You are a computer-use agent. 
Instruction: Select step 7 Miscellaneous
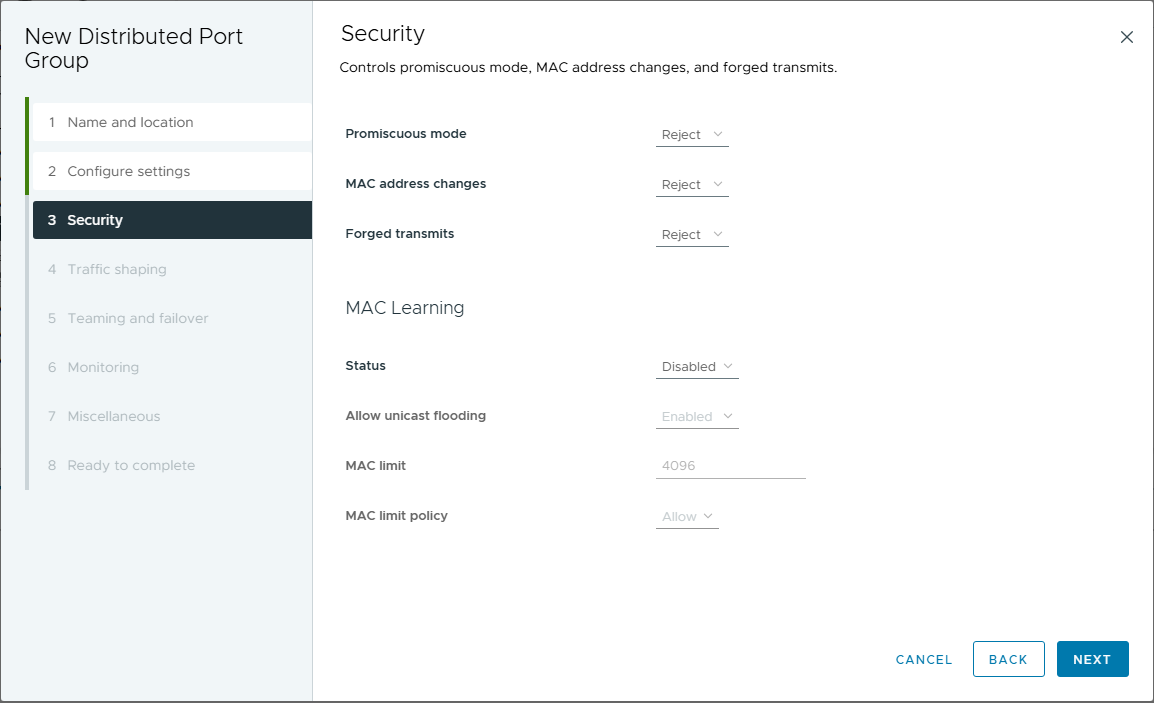pos(113,416)
